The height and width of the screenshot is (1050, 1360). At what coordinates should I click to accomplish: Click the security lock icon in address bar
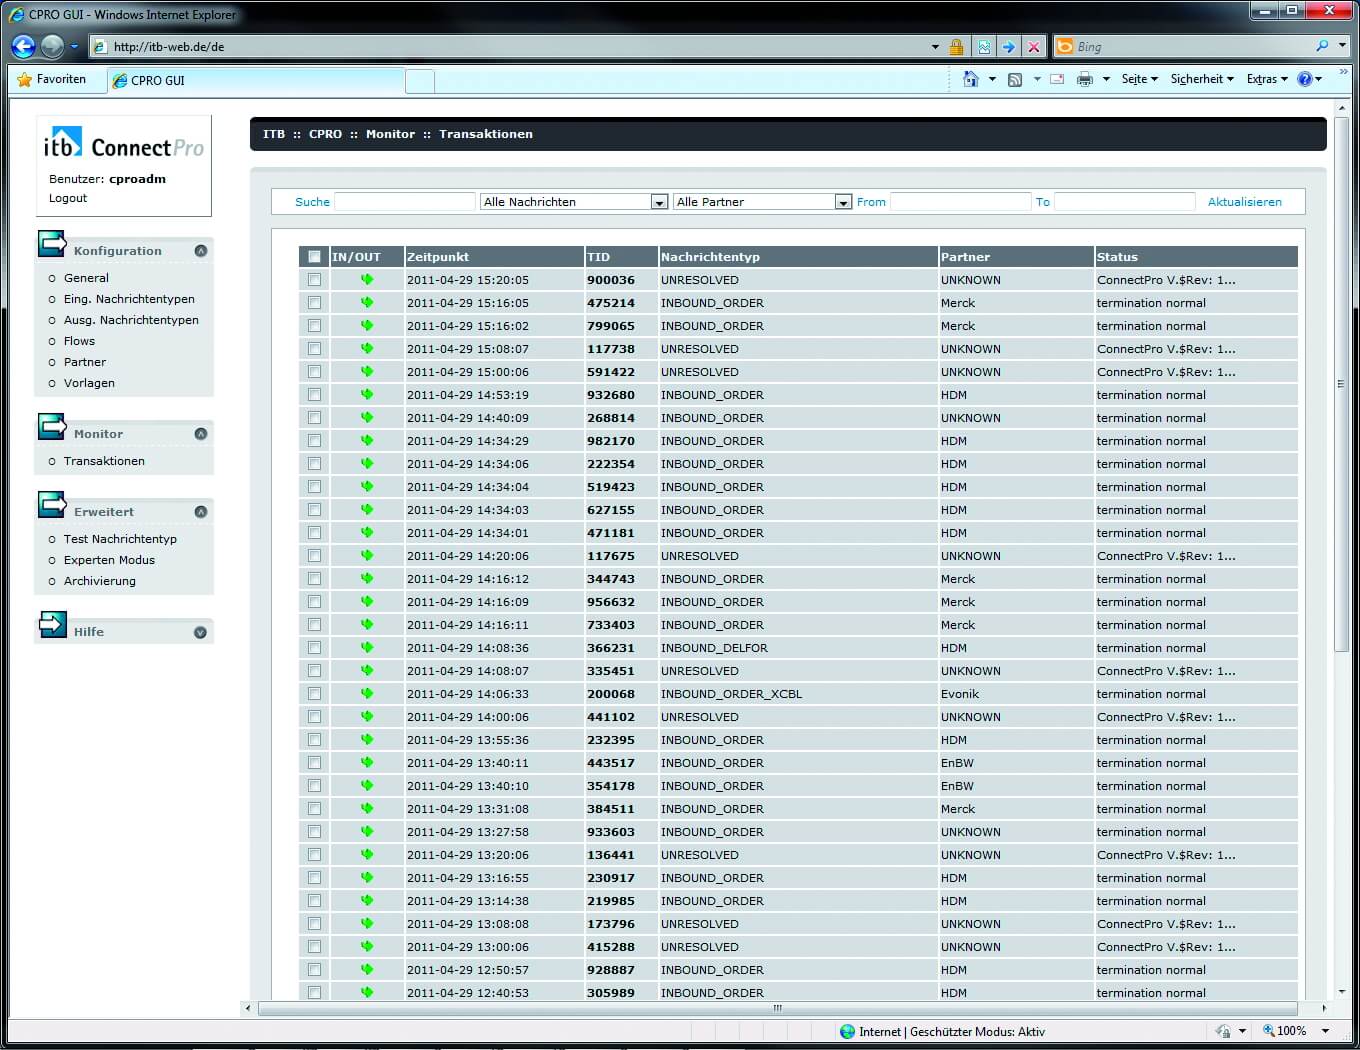(x=956, y=47)
